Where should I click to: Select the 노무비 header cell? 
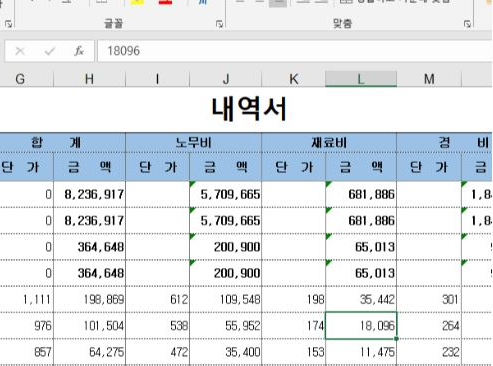click(x=194, y=143)
